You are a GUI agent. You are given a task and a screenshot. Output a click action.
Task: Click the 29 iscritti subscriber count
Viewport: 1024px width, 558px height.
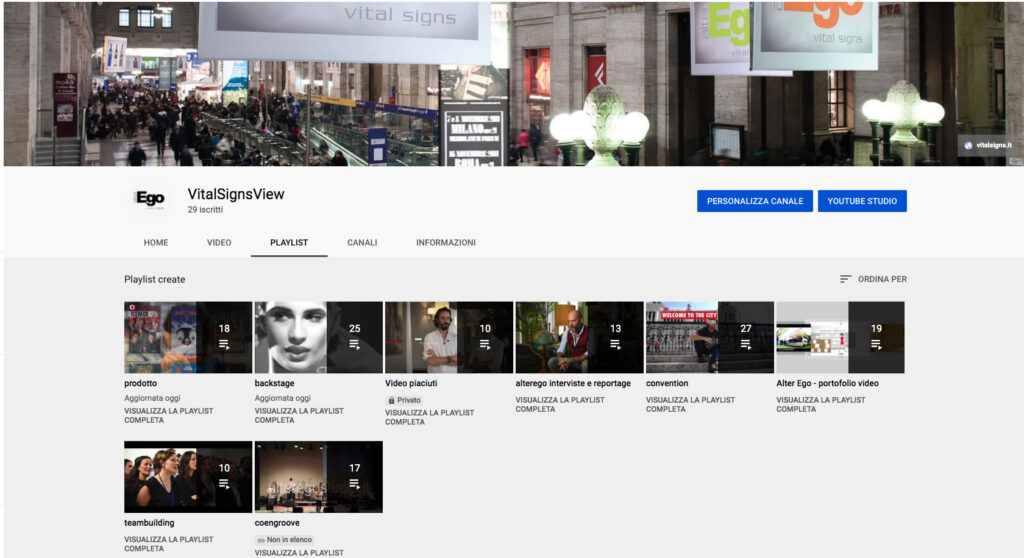[205, 210]
